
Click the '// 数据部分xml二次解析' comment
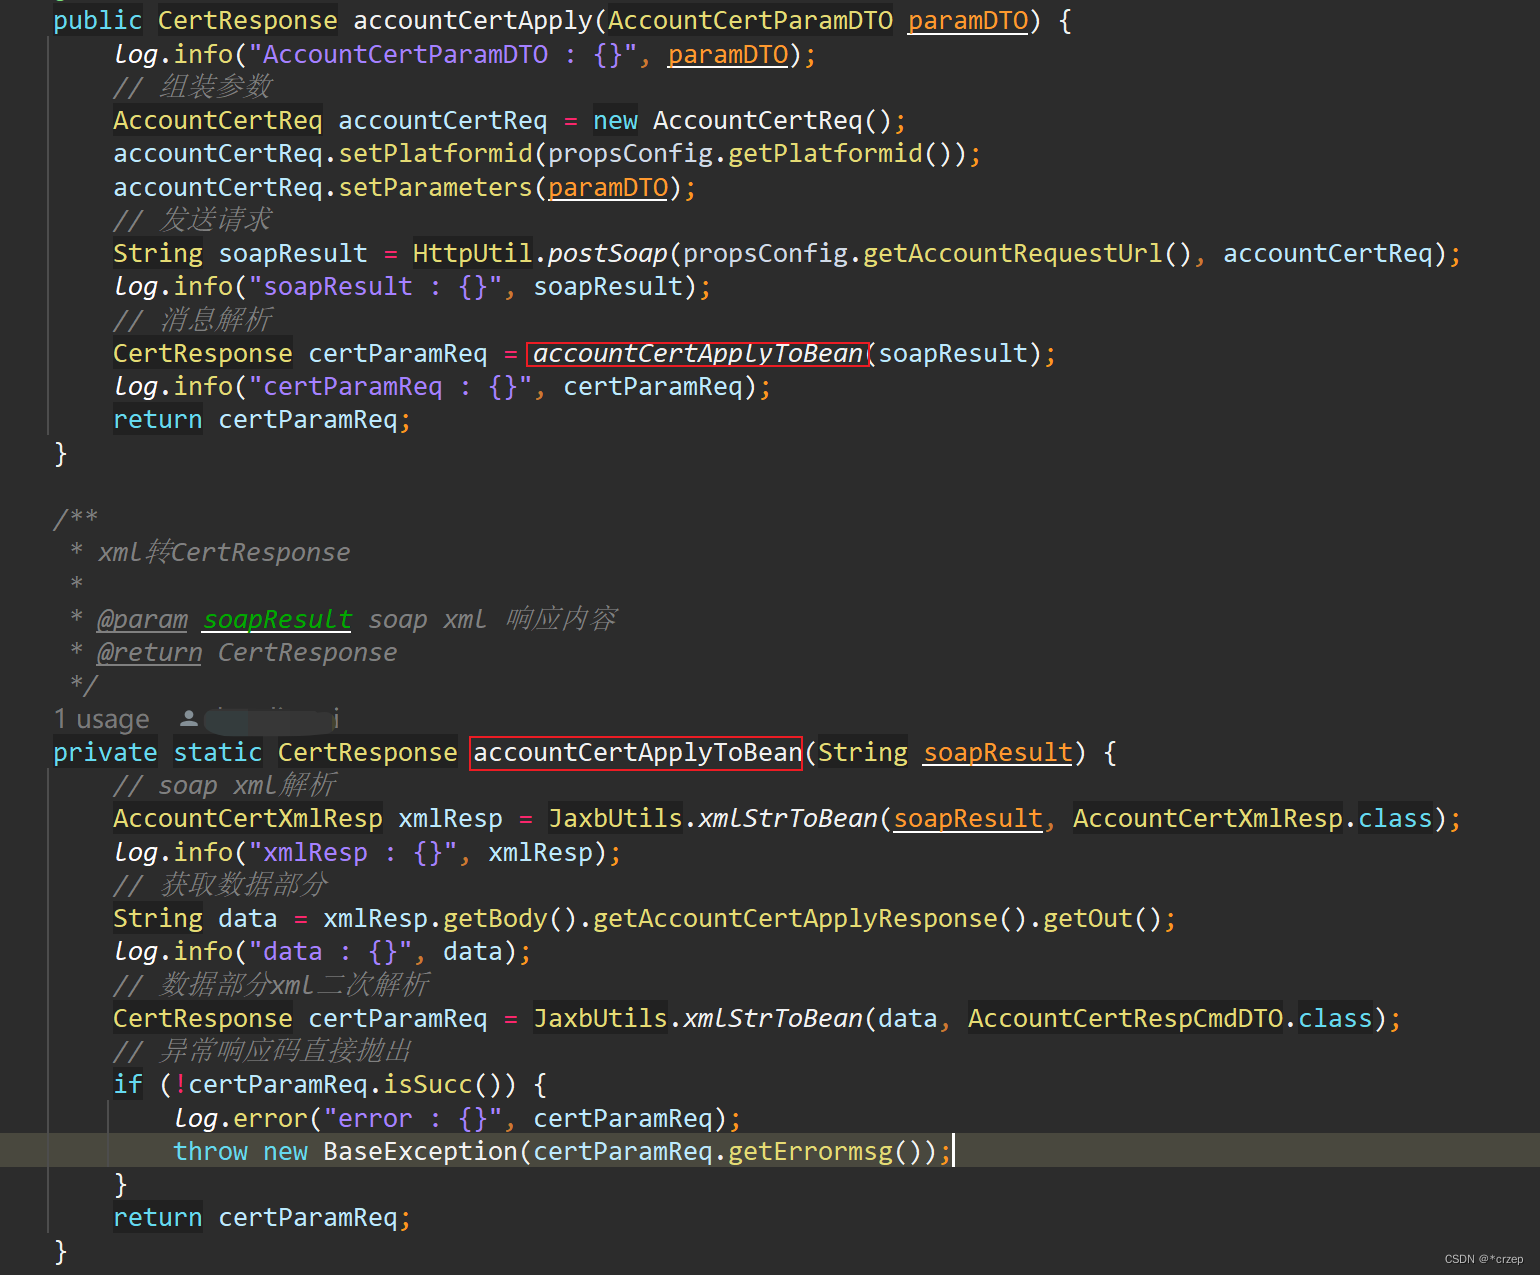pyautogui.click(x=271, y=985)
